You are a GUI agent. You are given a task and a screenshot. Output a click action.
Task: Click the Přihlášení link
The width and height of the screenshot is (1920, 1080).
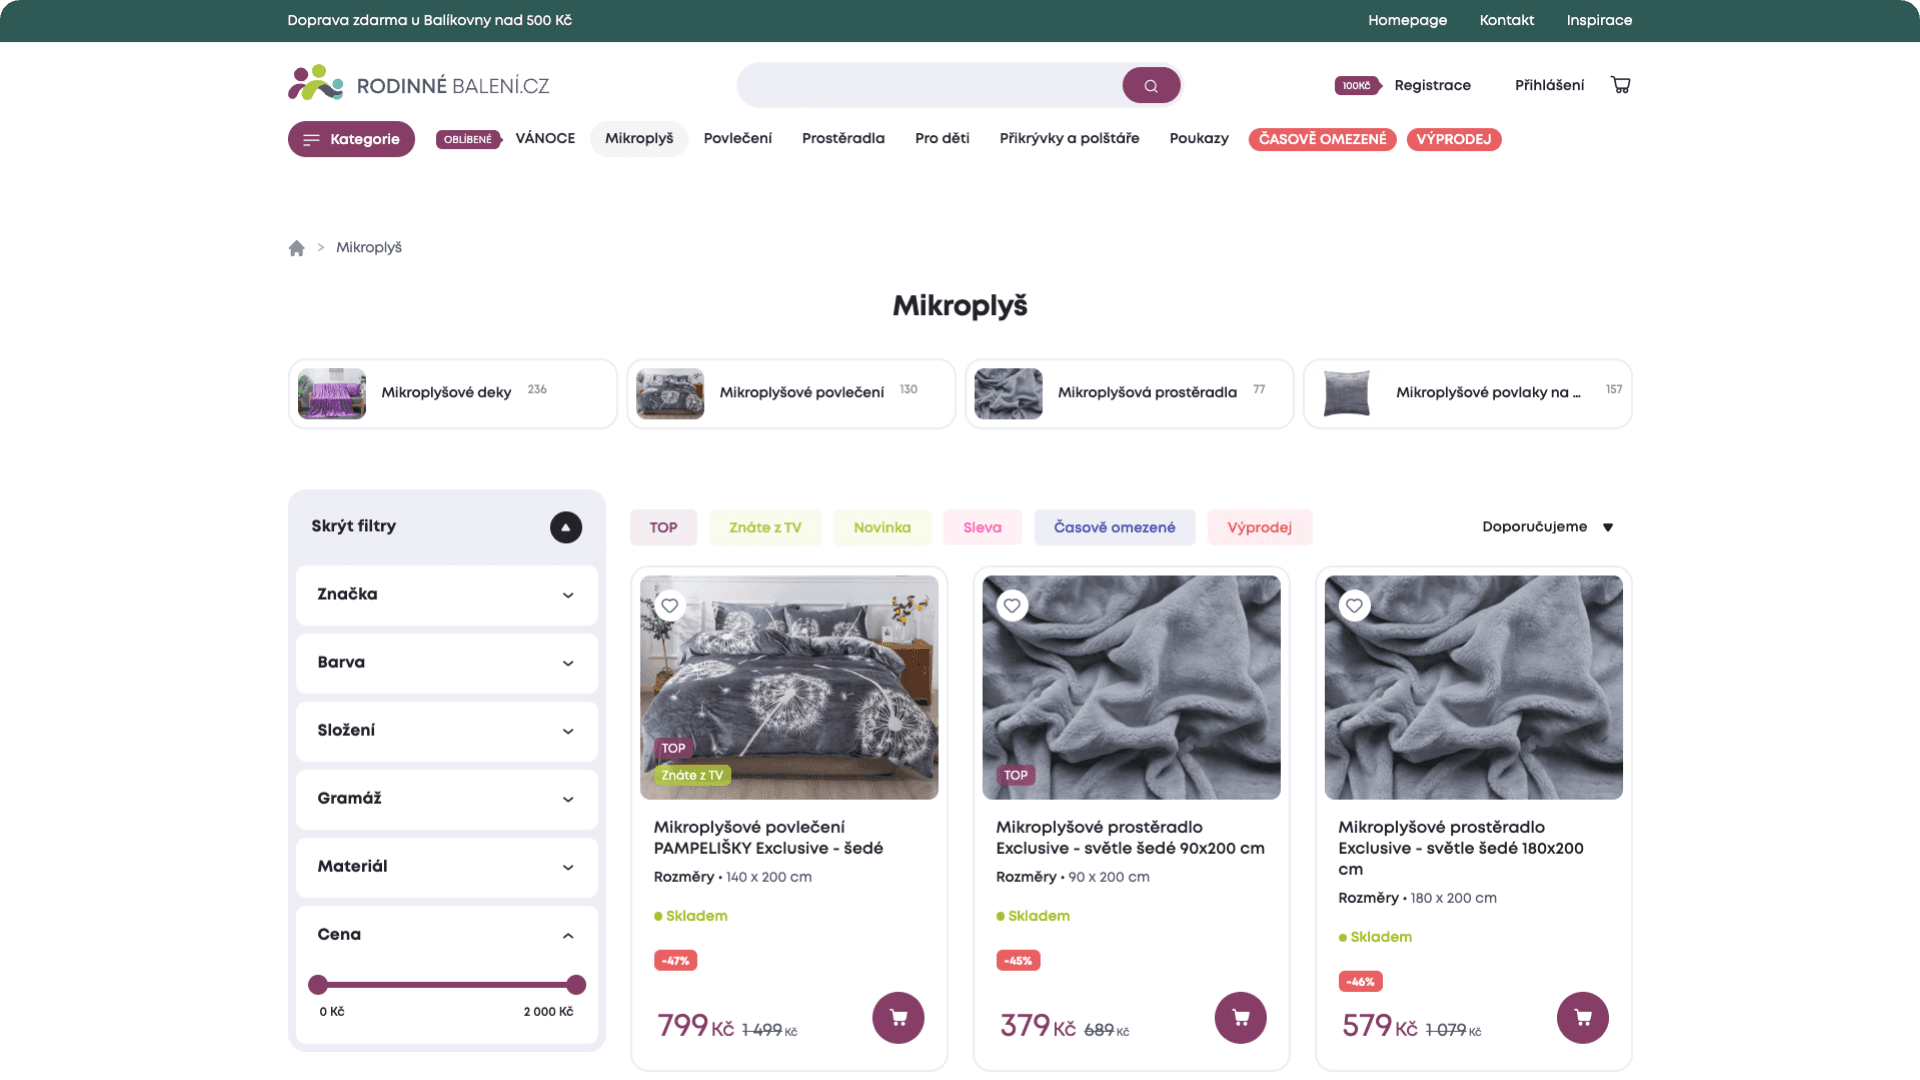point(1549,85)
